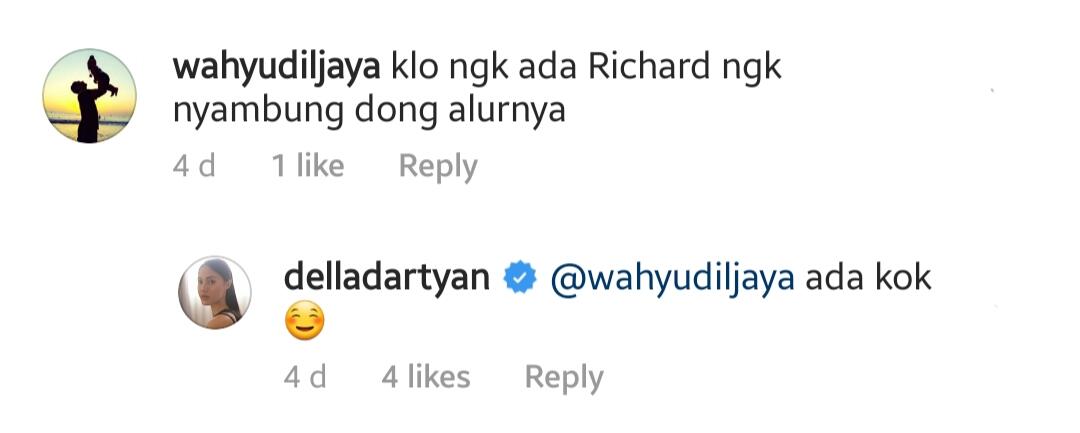View who gave the 1 like

coord(308,166)
